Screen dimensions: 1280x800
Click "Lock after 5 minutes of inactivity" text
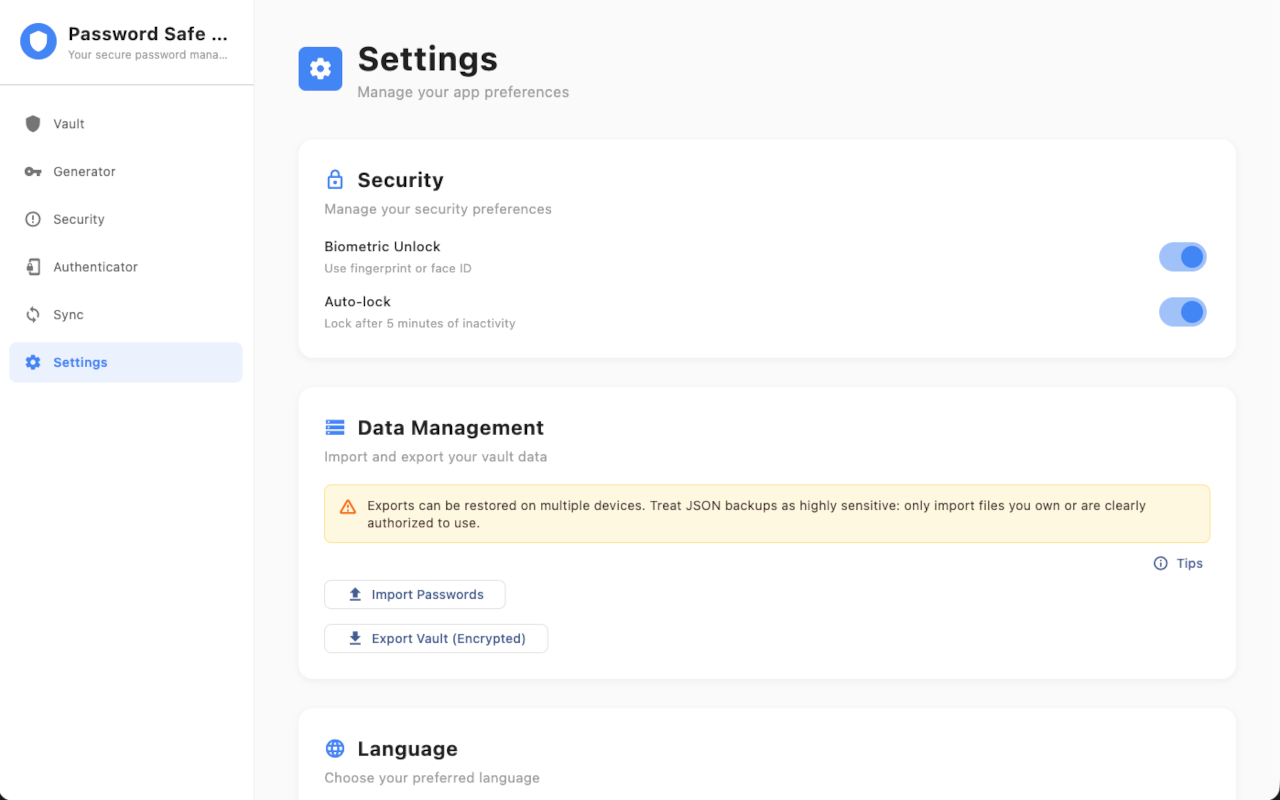click(420, 324)
